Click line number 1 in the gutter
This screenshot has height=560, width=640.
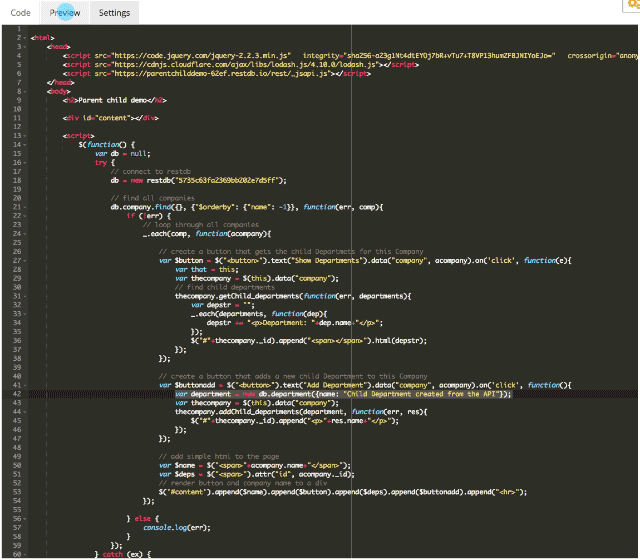click(19, 29)
